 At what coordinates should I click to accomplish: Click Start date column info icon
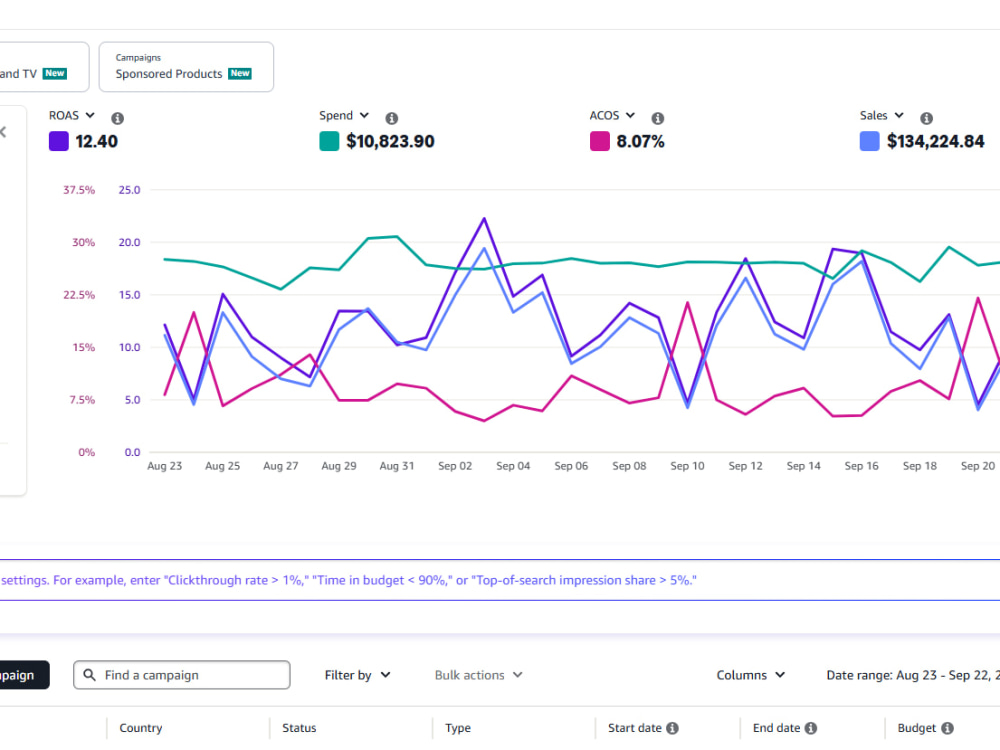tap(672, 728)
